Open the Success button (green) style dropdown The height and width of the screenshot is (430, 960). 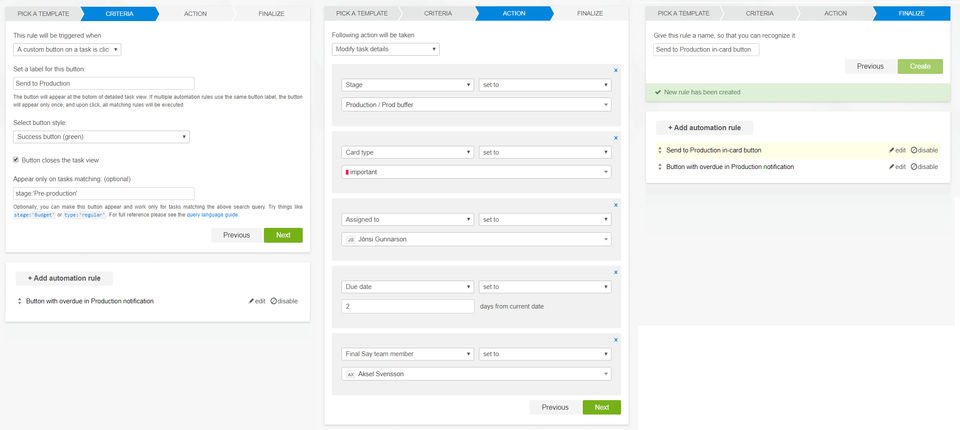102,137
